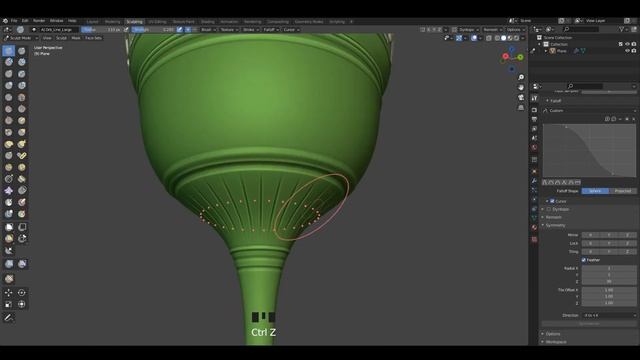This screenshot has height=360, width=640.
Task: Open the File menu
Action: coord(14,21)
